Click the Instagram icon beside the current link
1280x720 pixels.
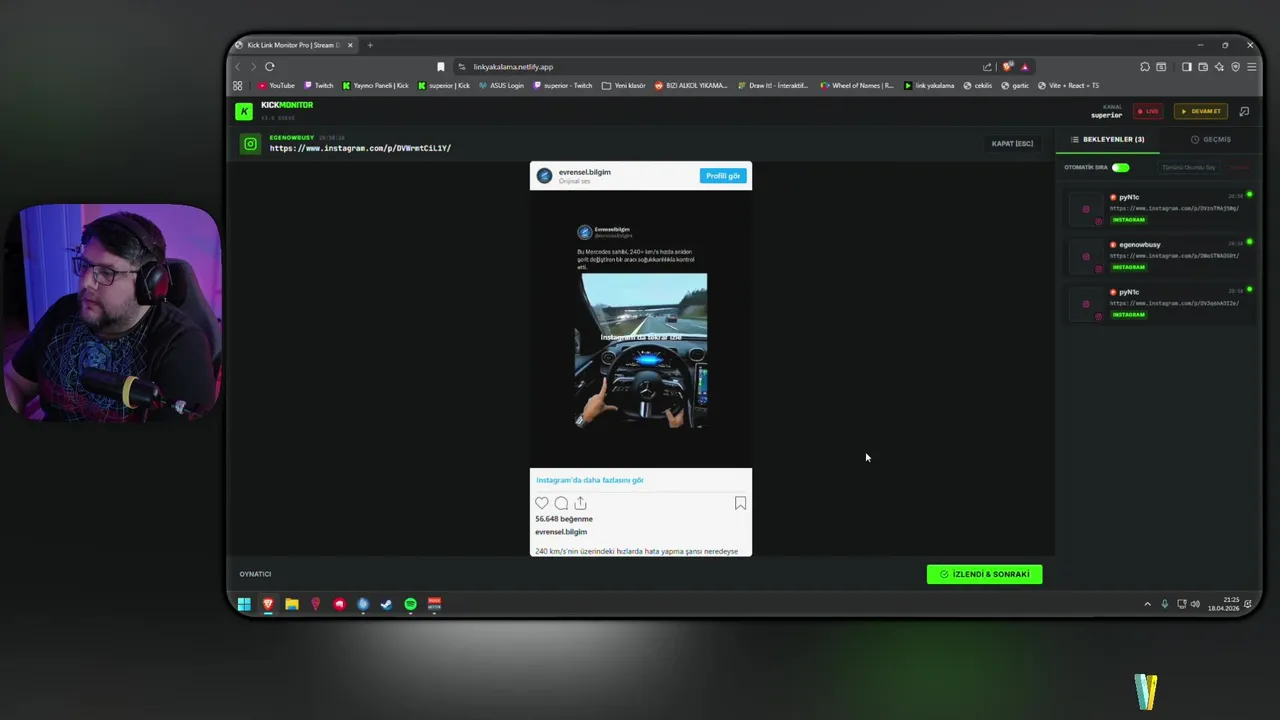[x=250, y=144]
